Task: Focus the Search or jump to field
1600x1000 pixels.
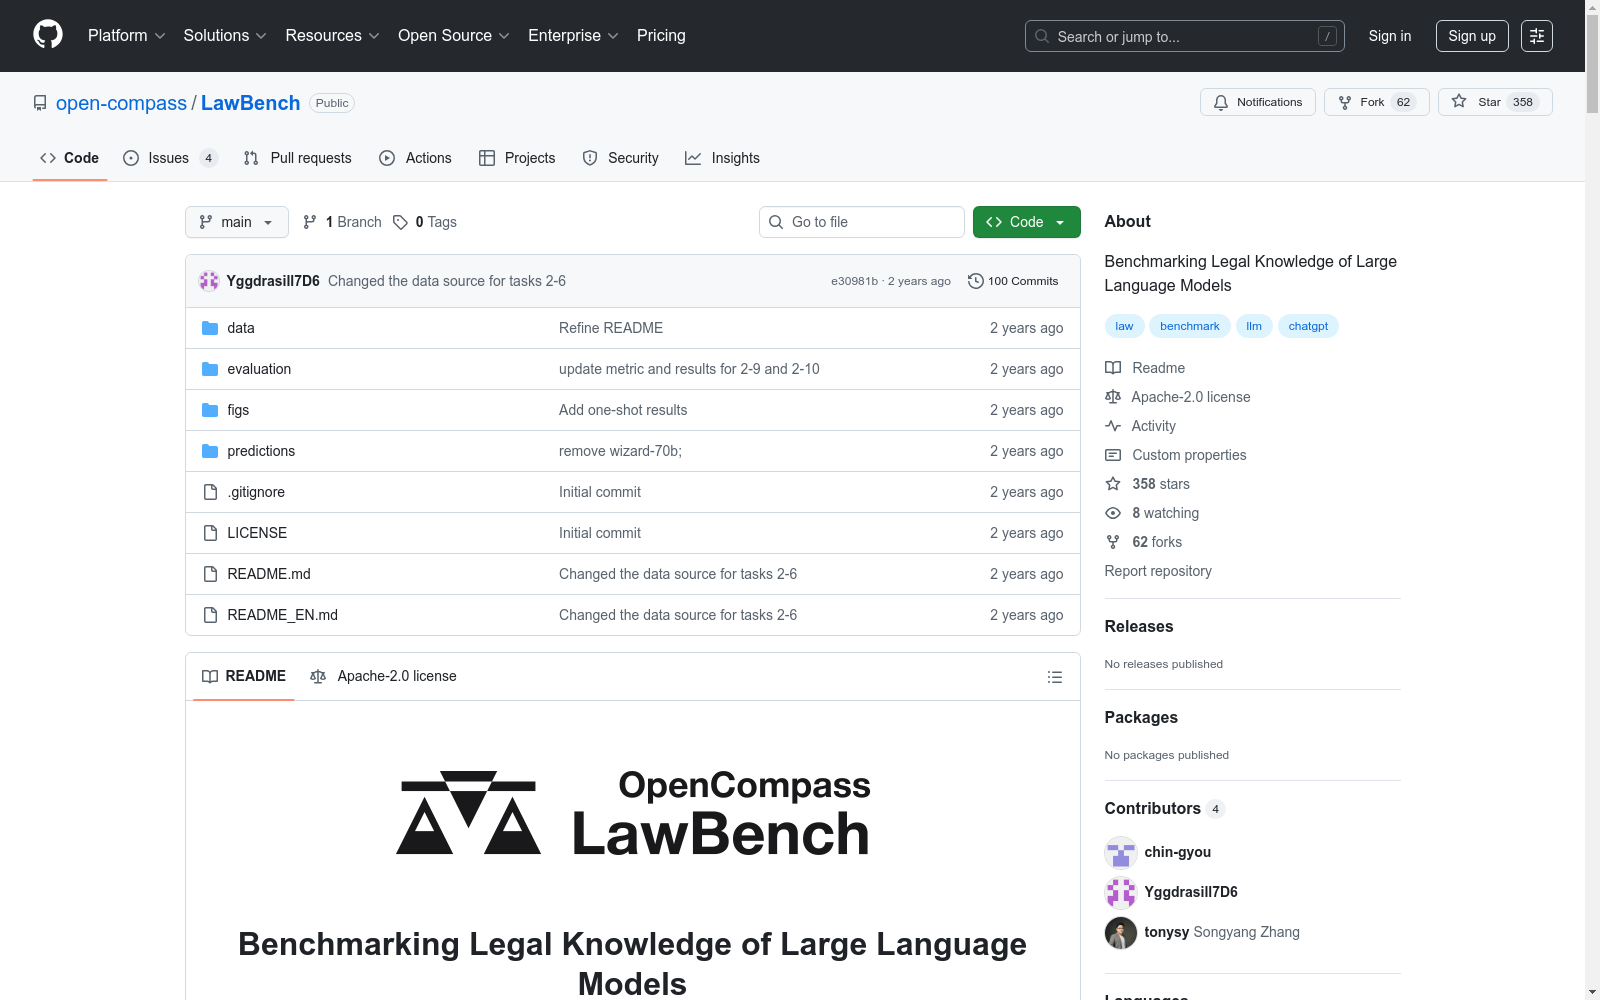Action: click(1185, 36)
